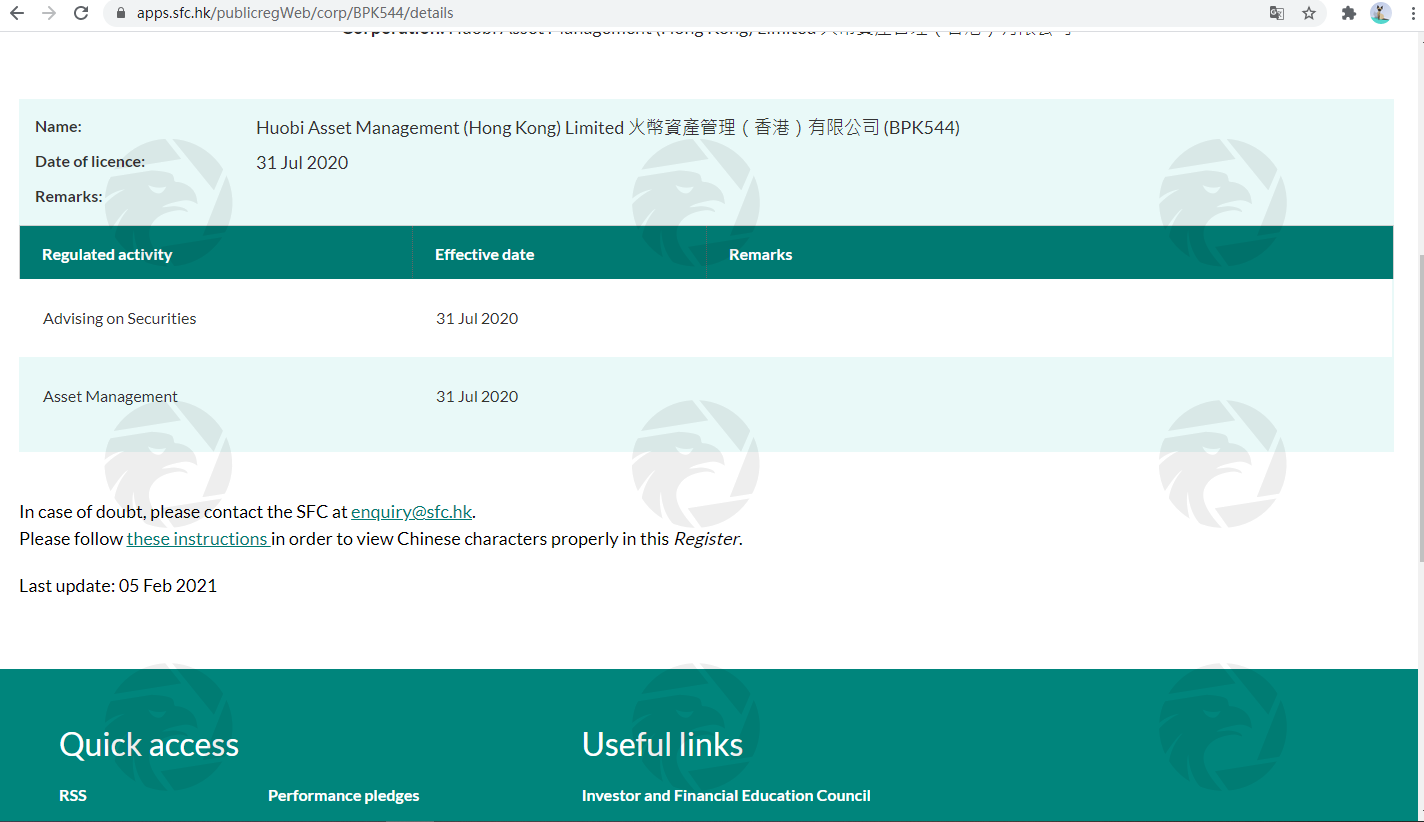Open Performance pledges link

(343, 795)
